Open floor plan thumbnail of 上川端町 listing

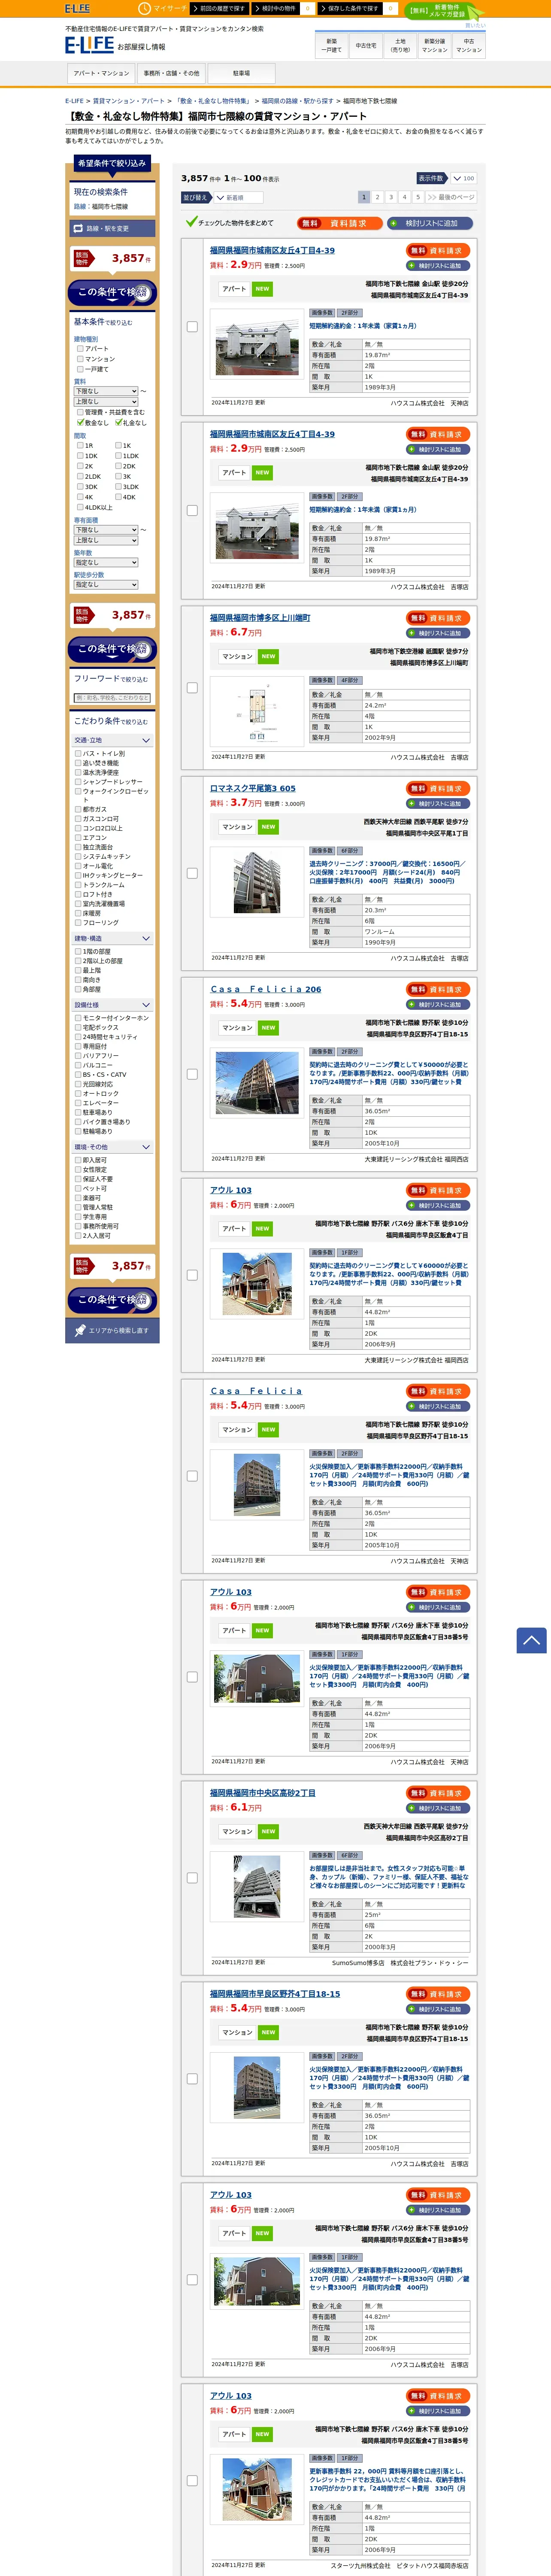(257, 711)
